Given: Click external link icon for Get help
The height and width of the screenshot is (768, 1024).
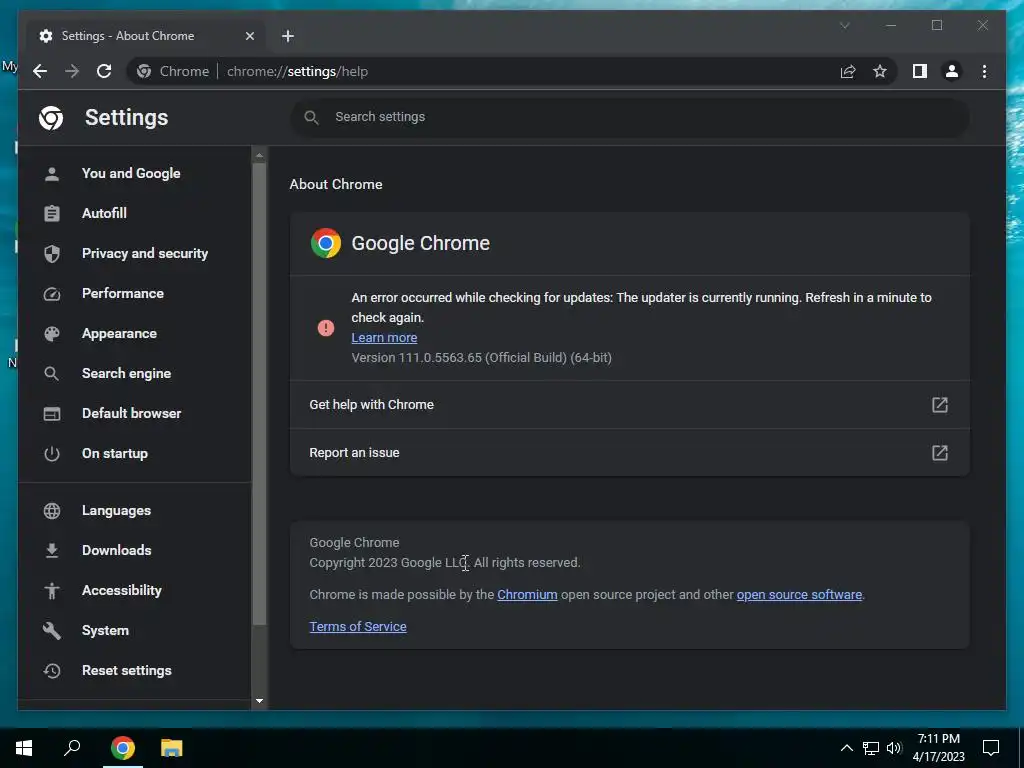Looking at the screenshot, I should pyautogui.click(x=939, y=405).
